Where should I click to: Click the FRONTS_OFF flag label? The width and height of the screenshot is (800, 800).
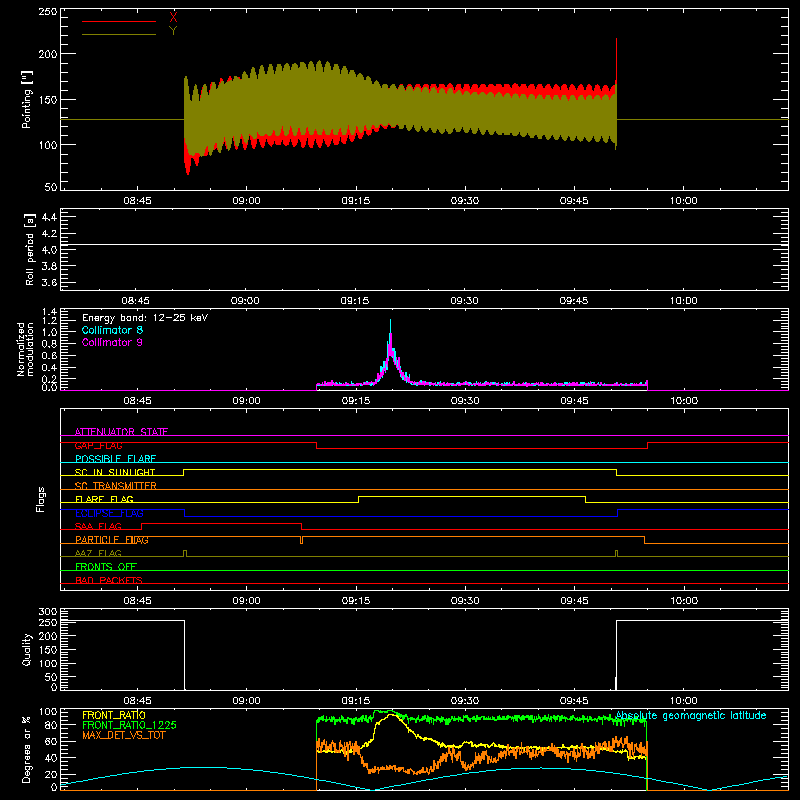tap(106, 567)
